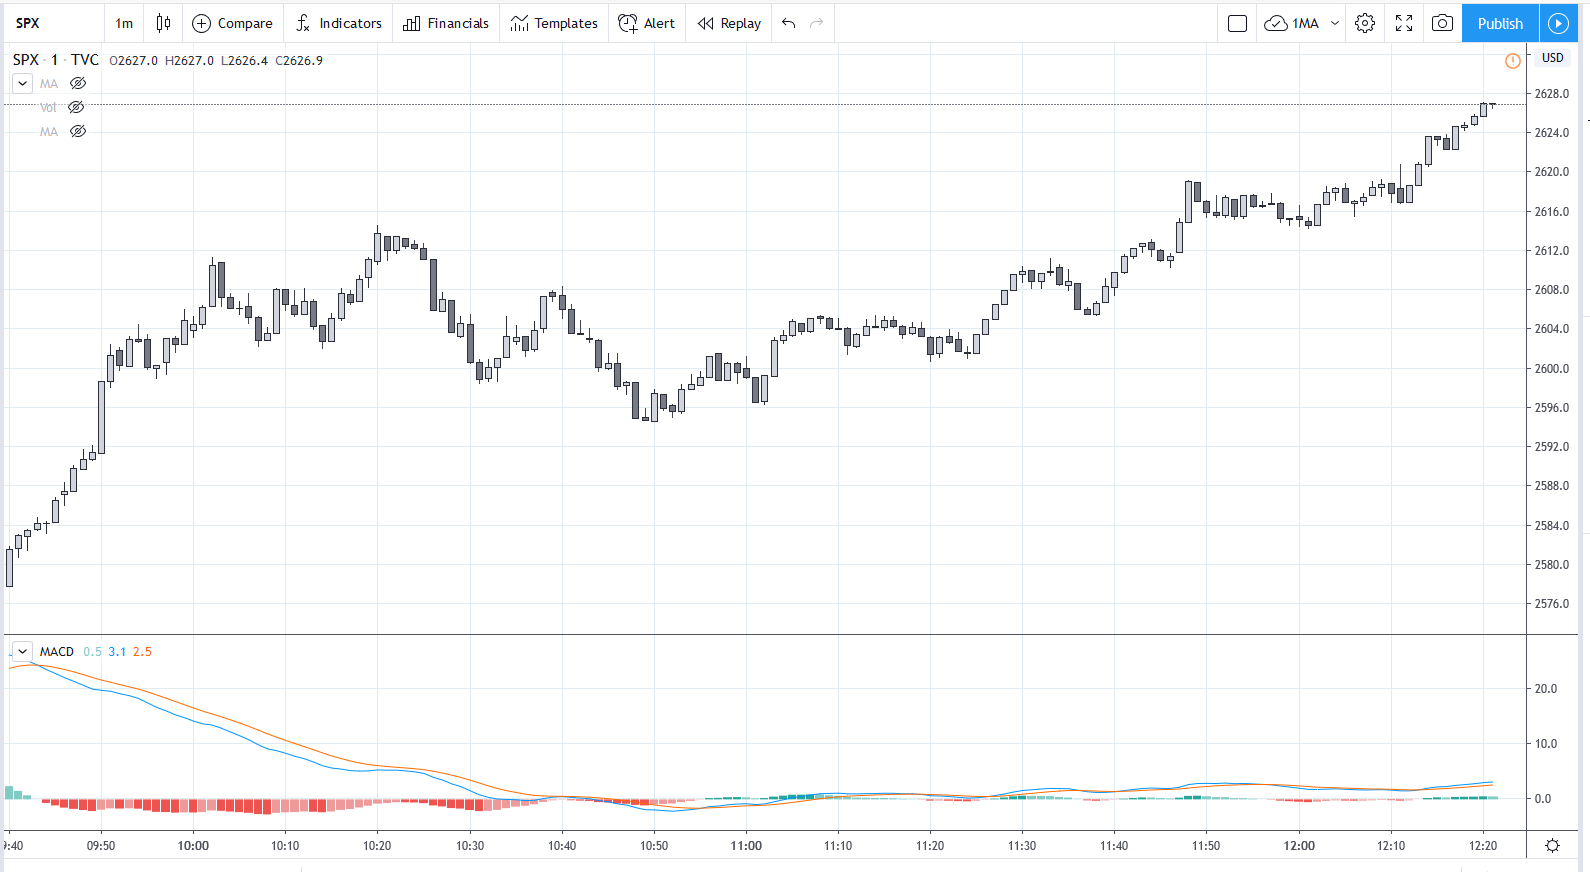The width and height of the screenshot is (1590, 872).
Task: Enter fullscreen mode
Action: pyautogui.click(x=1404, y=23)
